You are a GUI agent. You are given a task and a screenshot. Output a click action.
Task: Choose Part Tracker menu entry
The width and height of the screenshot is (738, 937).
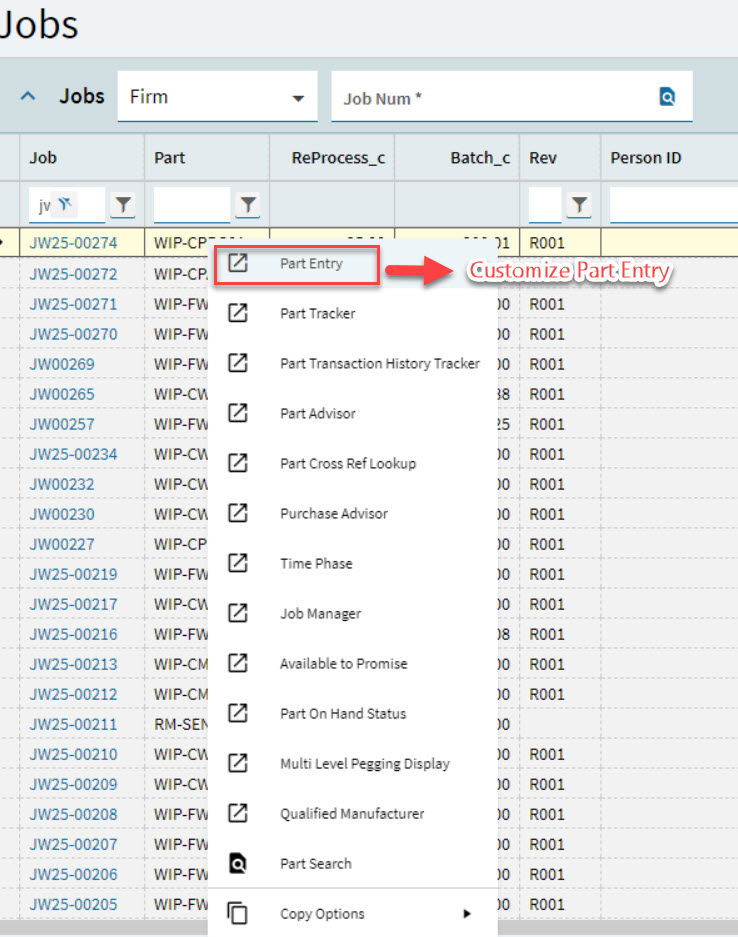point(353,313)
